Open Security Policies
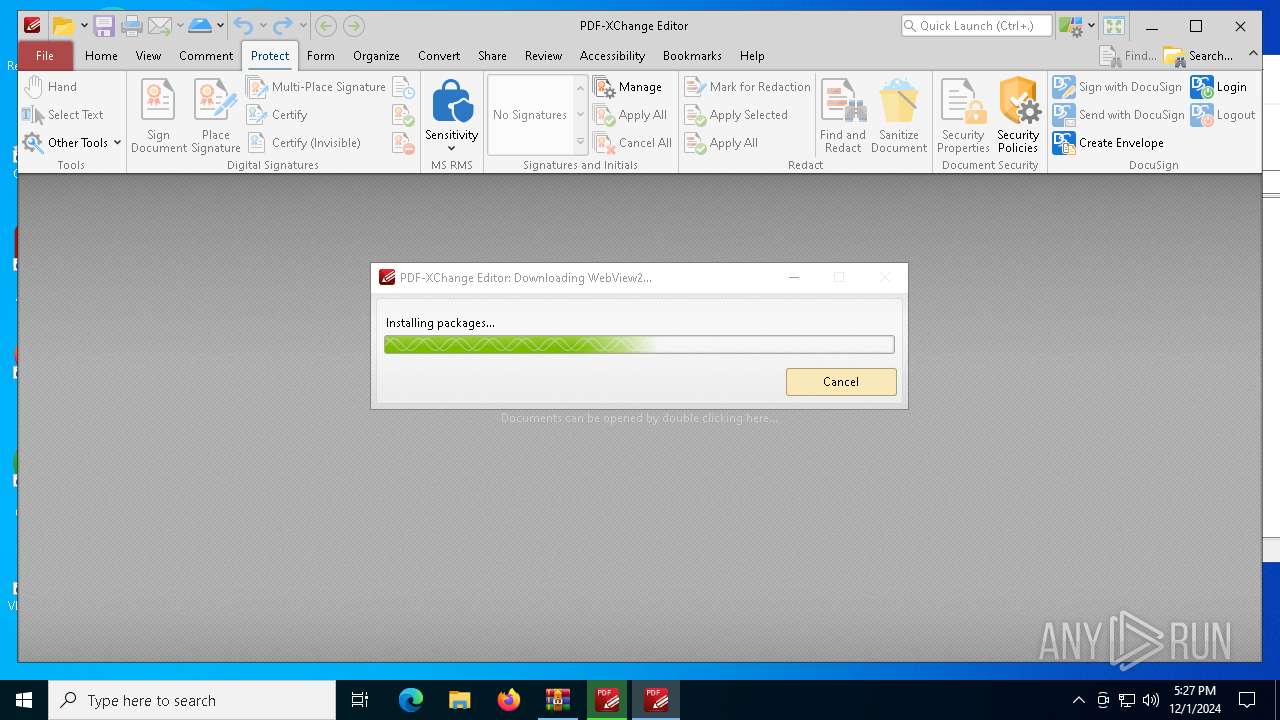 pos(1018,116)
